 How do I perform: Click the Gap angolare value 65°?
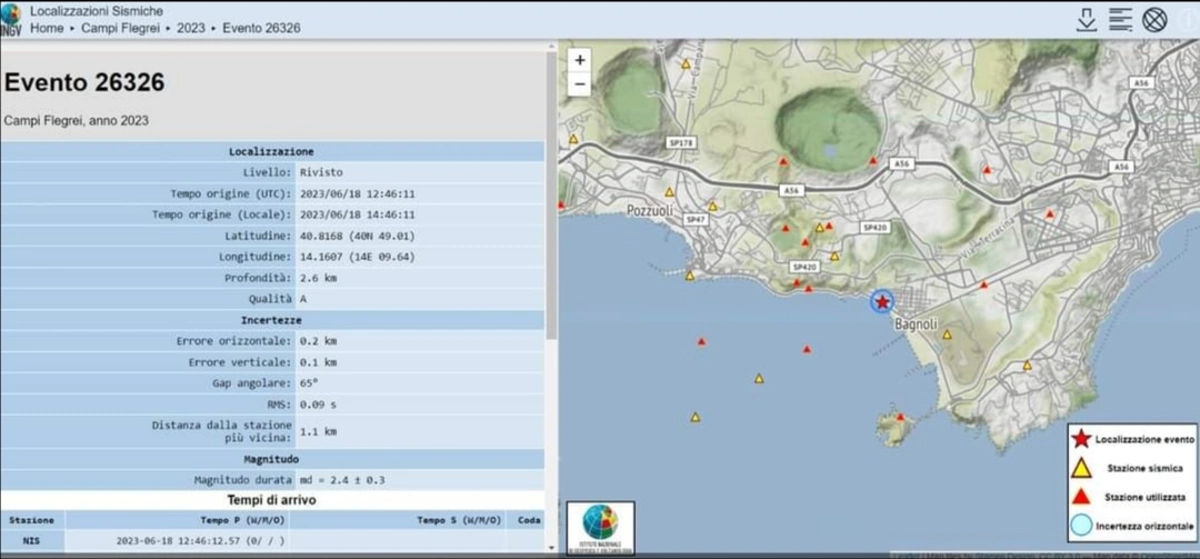click(308, 383)
